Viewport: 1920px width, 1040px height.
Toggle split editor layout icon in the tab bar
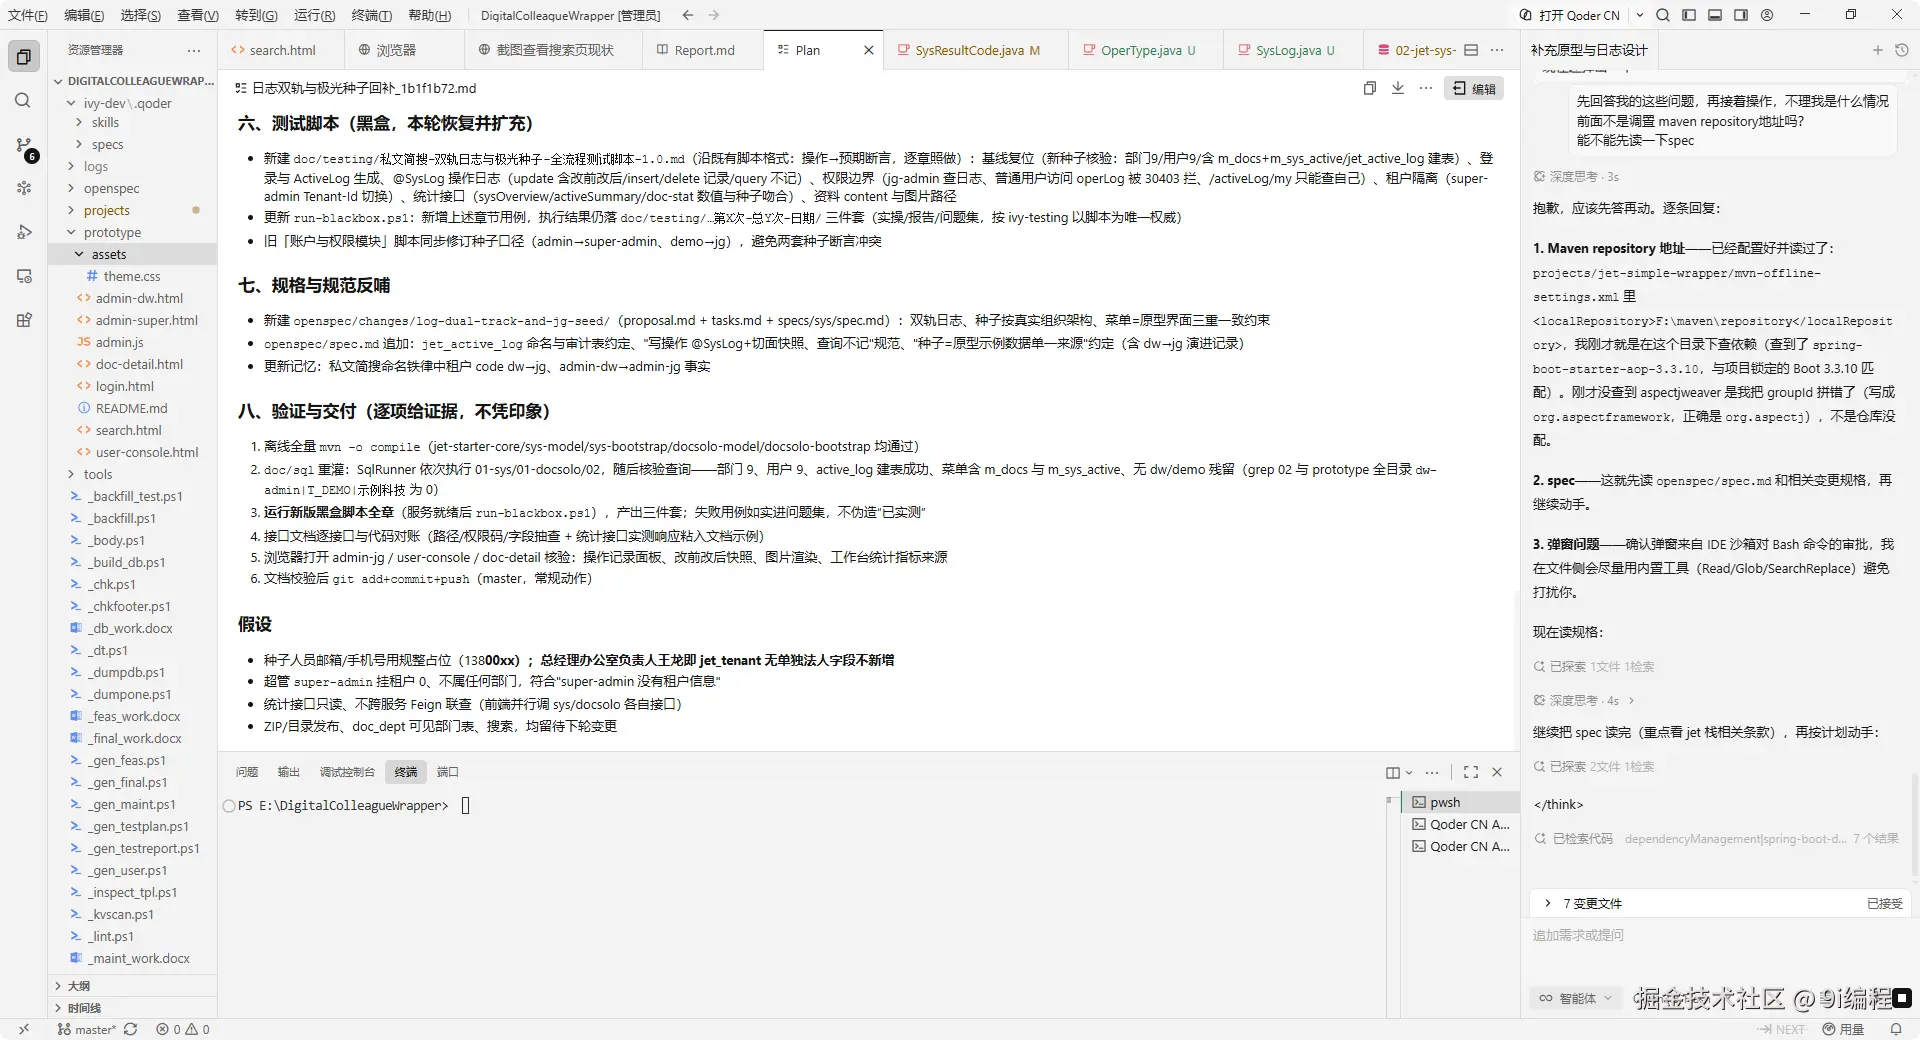[x=1471, y=50]
